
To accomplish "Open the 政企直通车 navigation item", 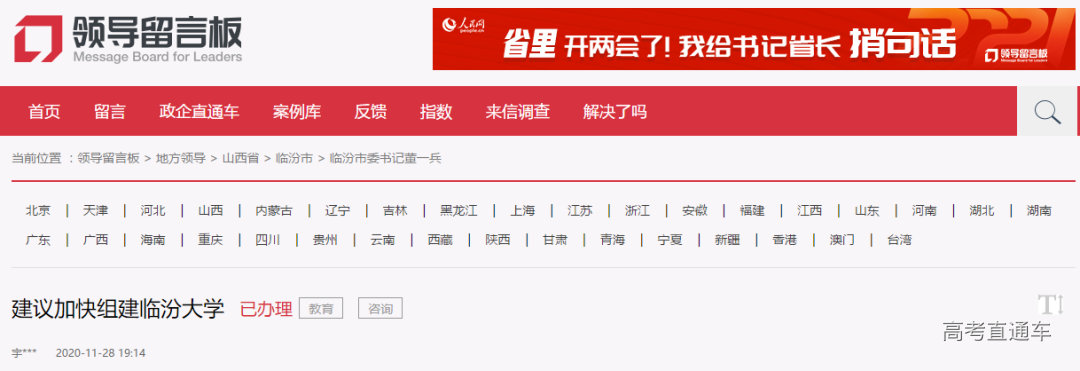I will pyautogui.click(x=199, y=112).
